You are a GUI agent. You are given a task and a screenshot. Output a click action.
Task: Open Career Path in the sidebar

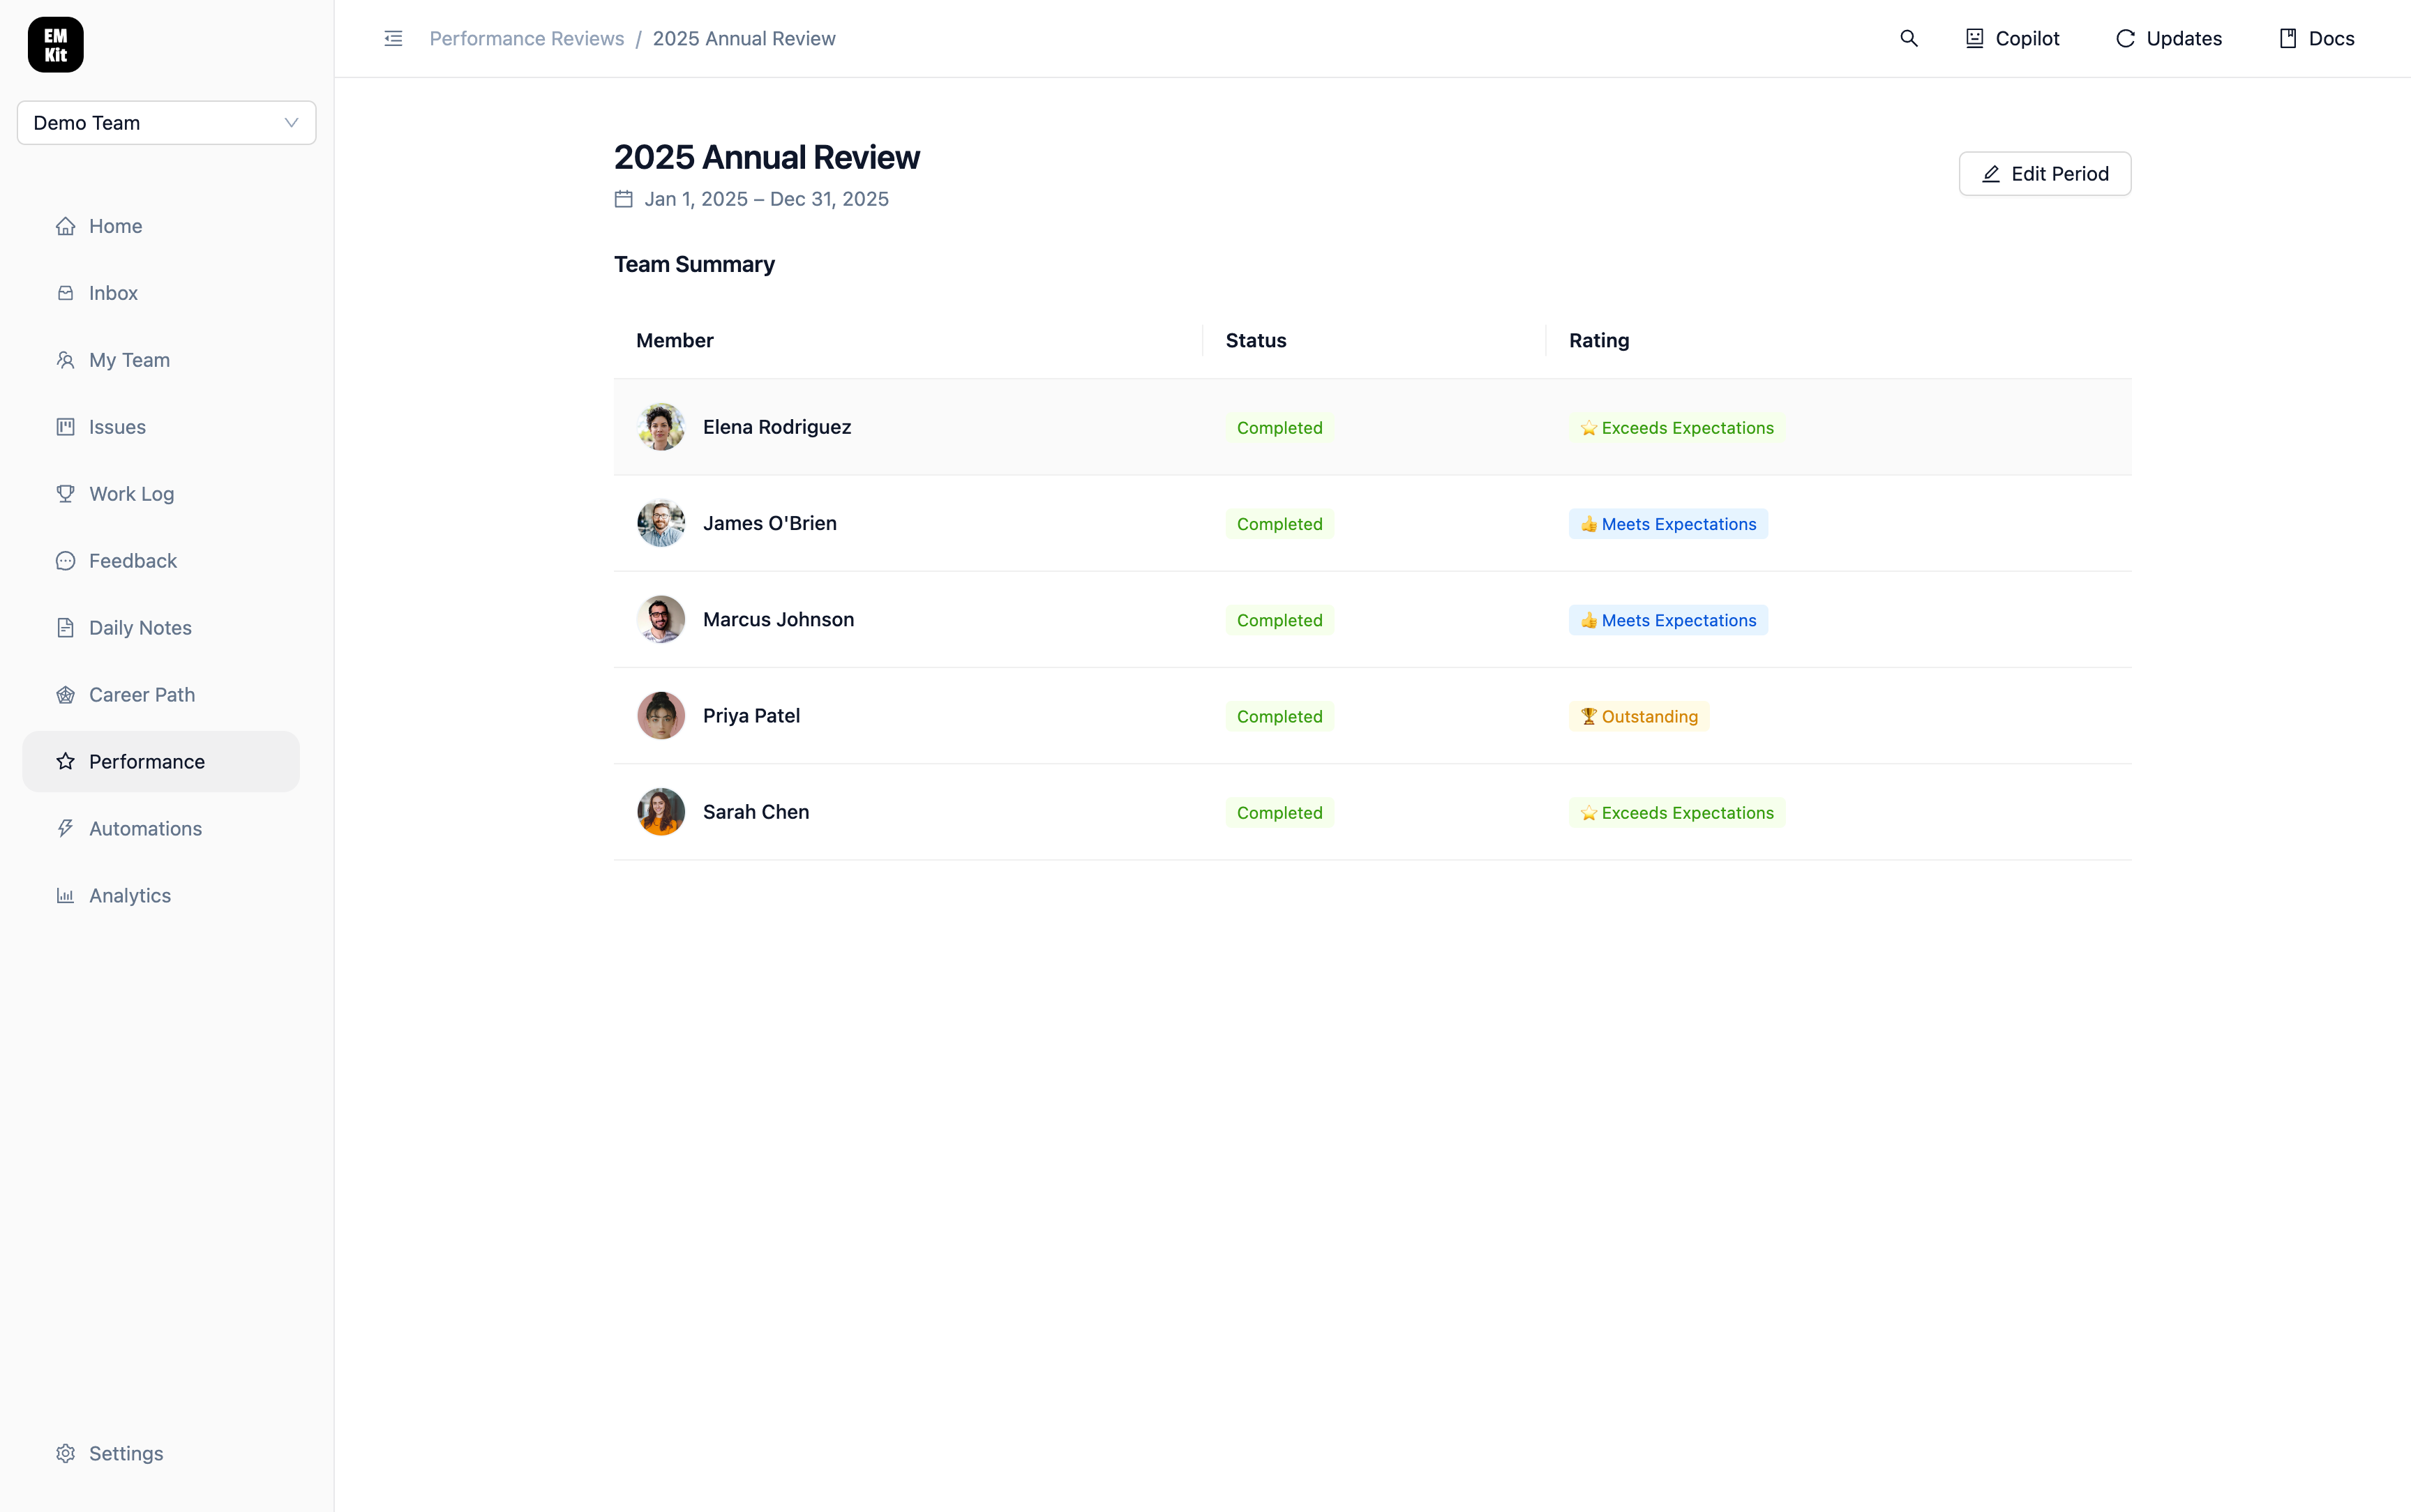(x=141, y=695)
